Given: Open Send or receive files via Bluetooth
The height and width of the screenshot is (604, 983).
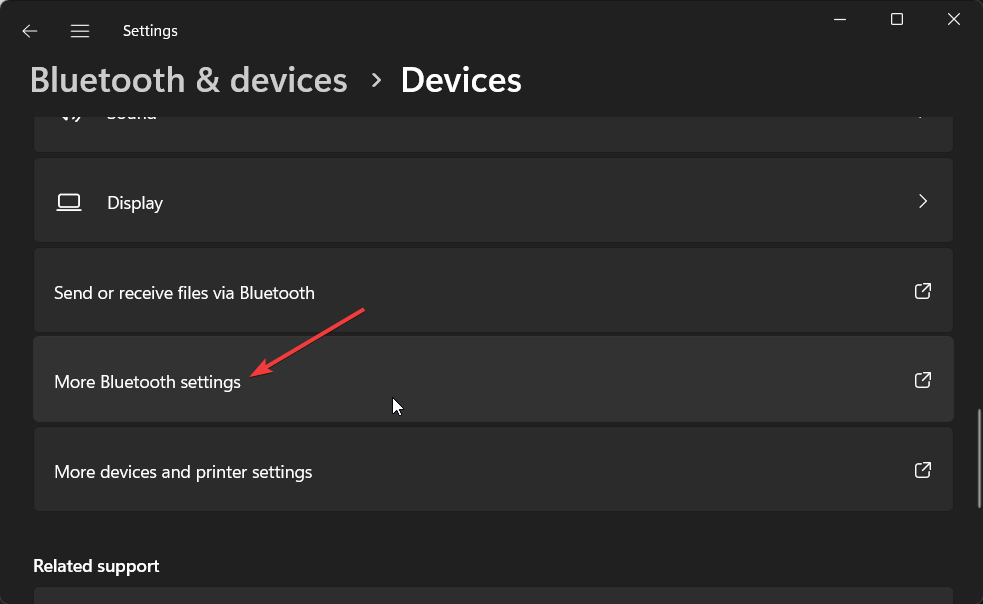Looking at the screenshot, I should [493, 290].
